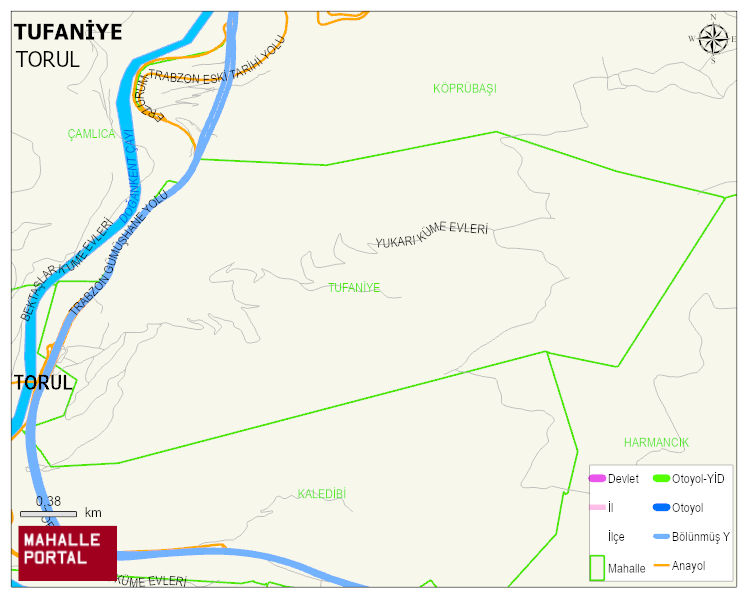The height and width of the screenshot is (598, 748).
Task: Click the bold TORUL label near the river
Action: click(43, 382)
